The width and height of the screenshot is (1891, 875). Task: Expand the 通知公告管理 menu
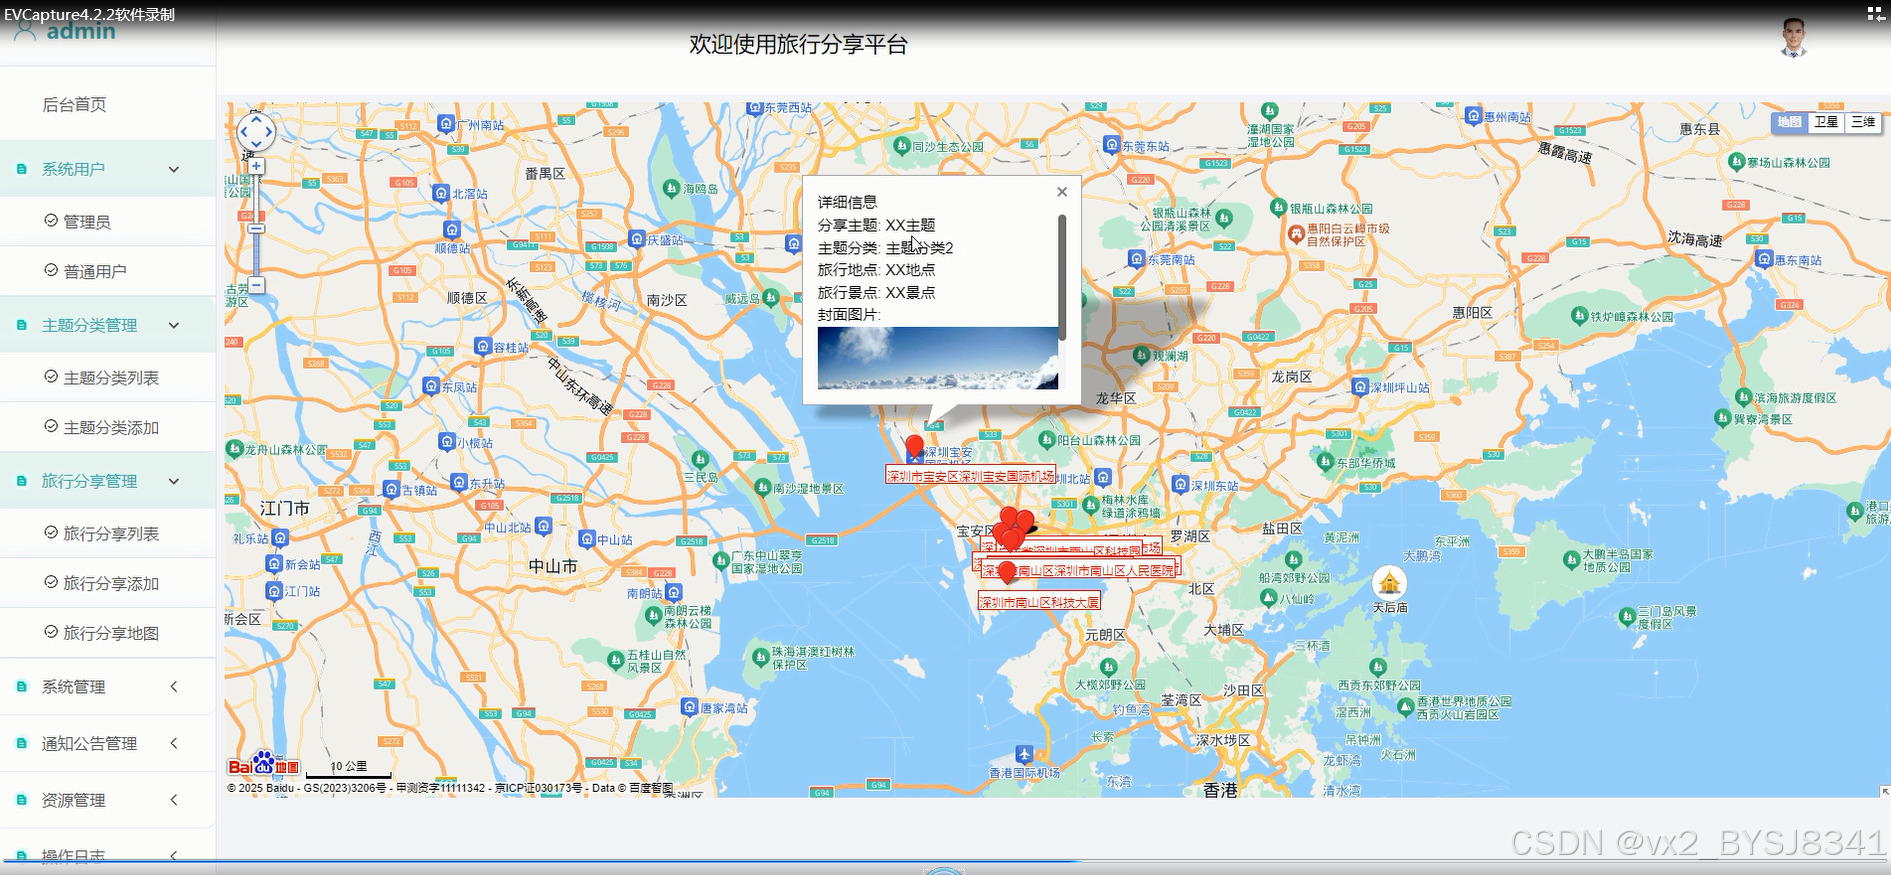108,743
